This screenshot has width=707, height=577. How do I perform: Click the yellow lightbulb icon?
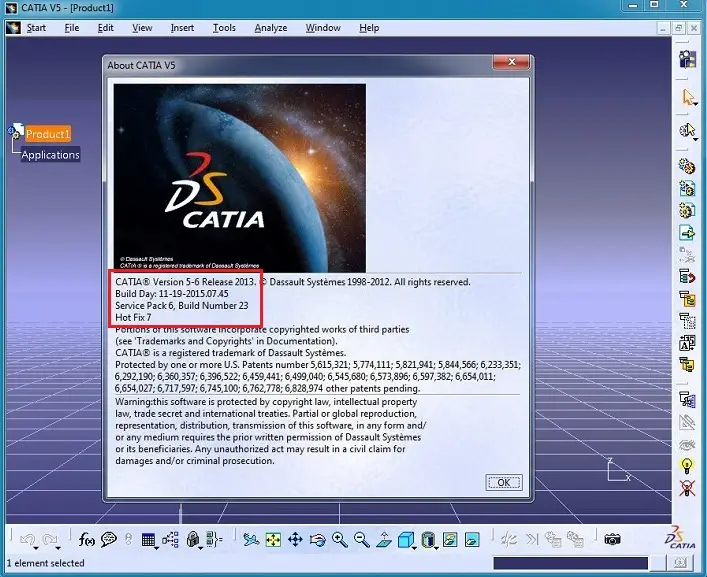pyautogui.click(x=687, y=465)
